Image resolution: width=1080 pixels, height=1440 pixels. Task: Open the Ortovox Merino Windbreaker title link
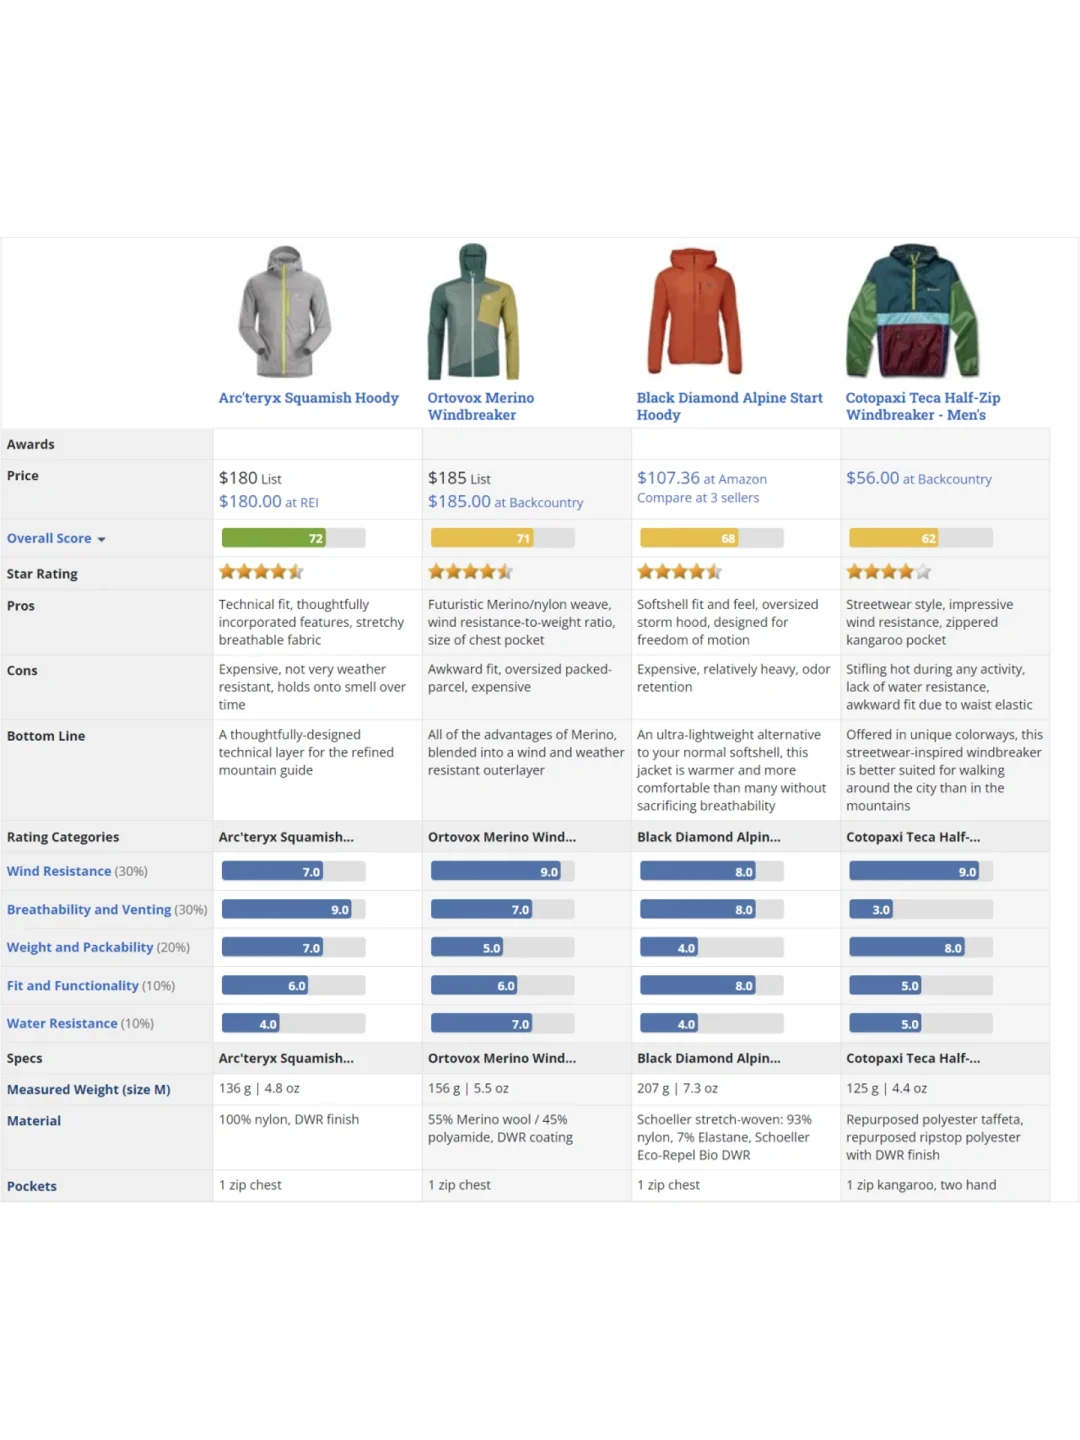coord(481,406)
